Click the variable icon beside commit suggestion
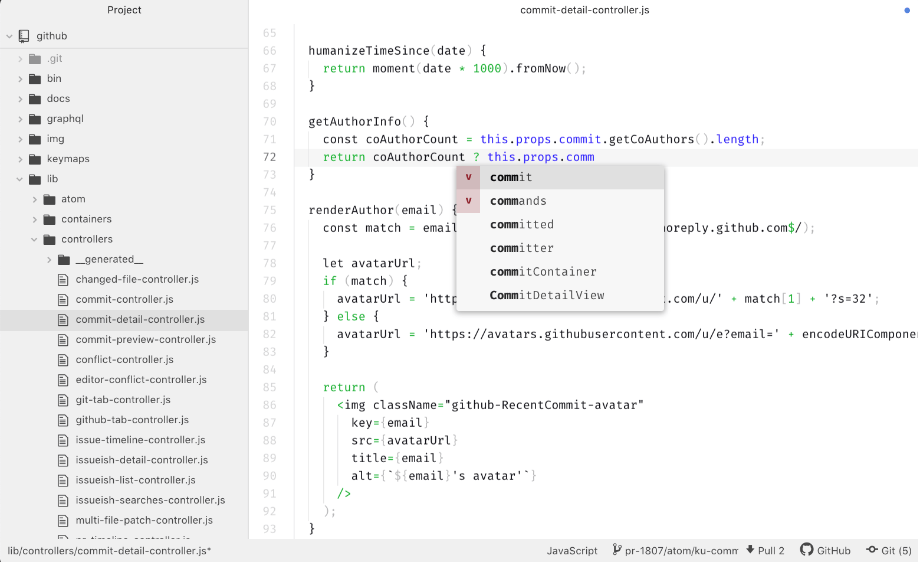The width and height of the screenshot is (918, 562). coord(468,177)
